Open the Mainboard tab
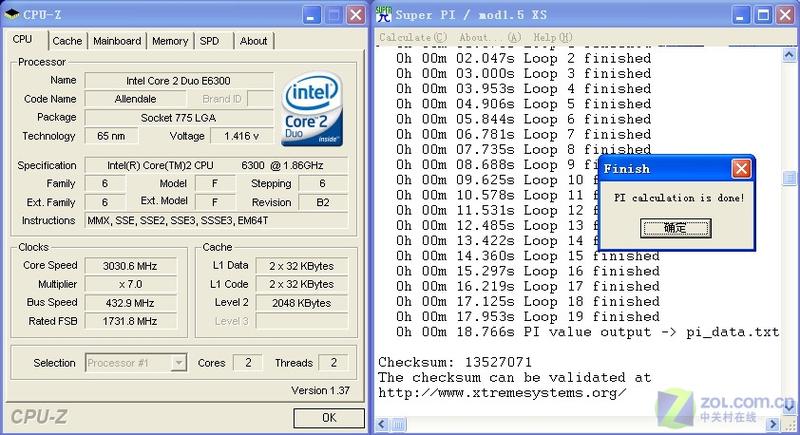 (x=117, y=41)
